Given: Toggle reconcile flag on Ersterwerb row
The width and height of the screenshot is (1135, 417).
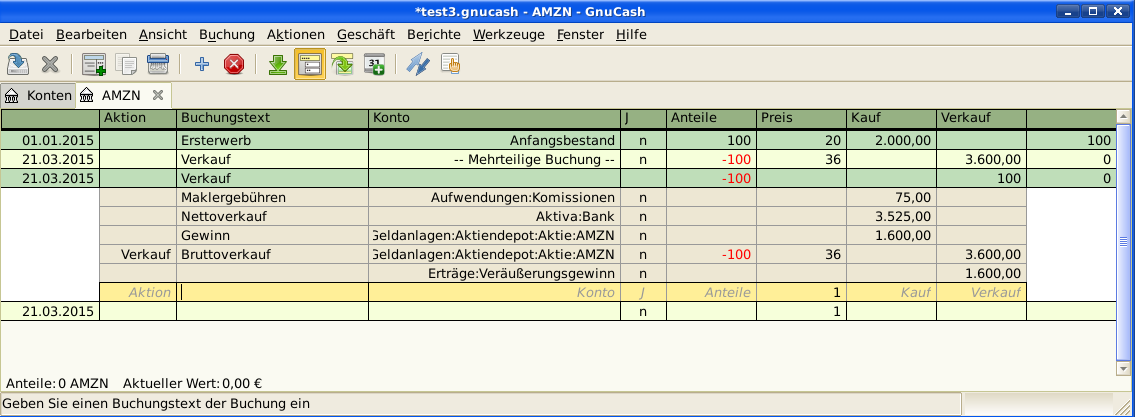Looking at the screenshot, I should (643, 141).
